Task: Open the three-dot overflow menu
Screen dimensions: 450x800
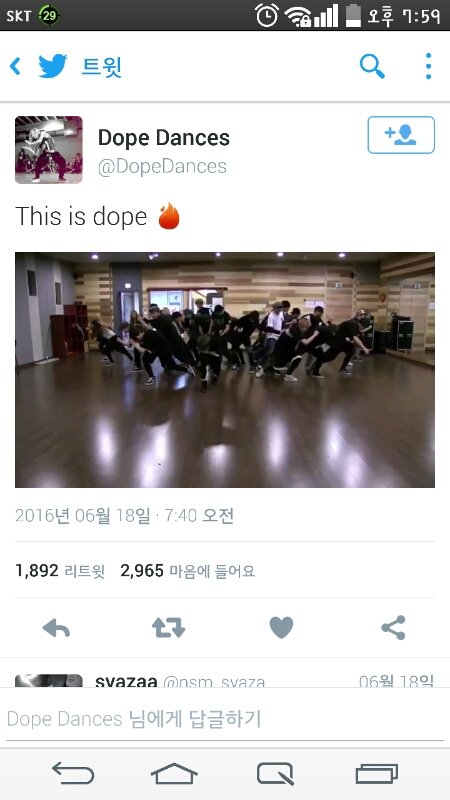Action: (x=428, y=66)
